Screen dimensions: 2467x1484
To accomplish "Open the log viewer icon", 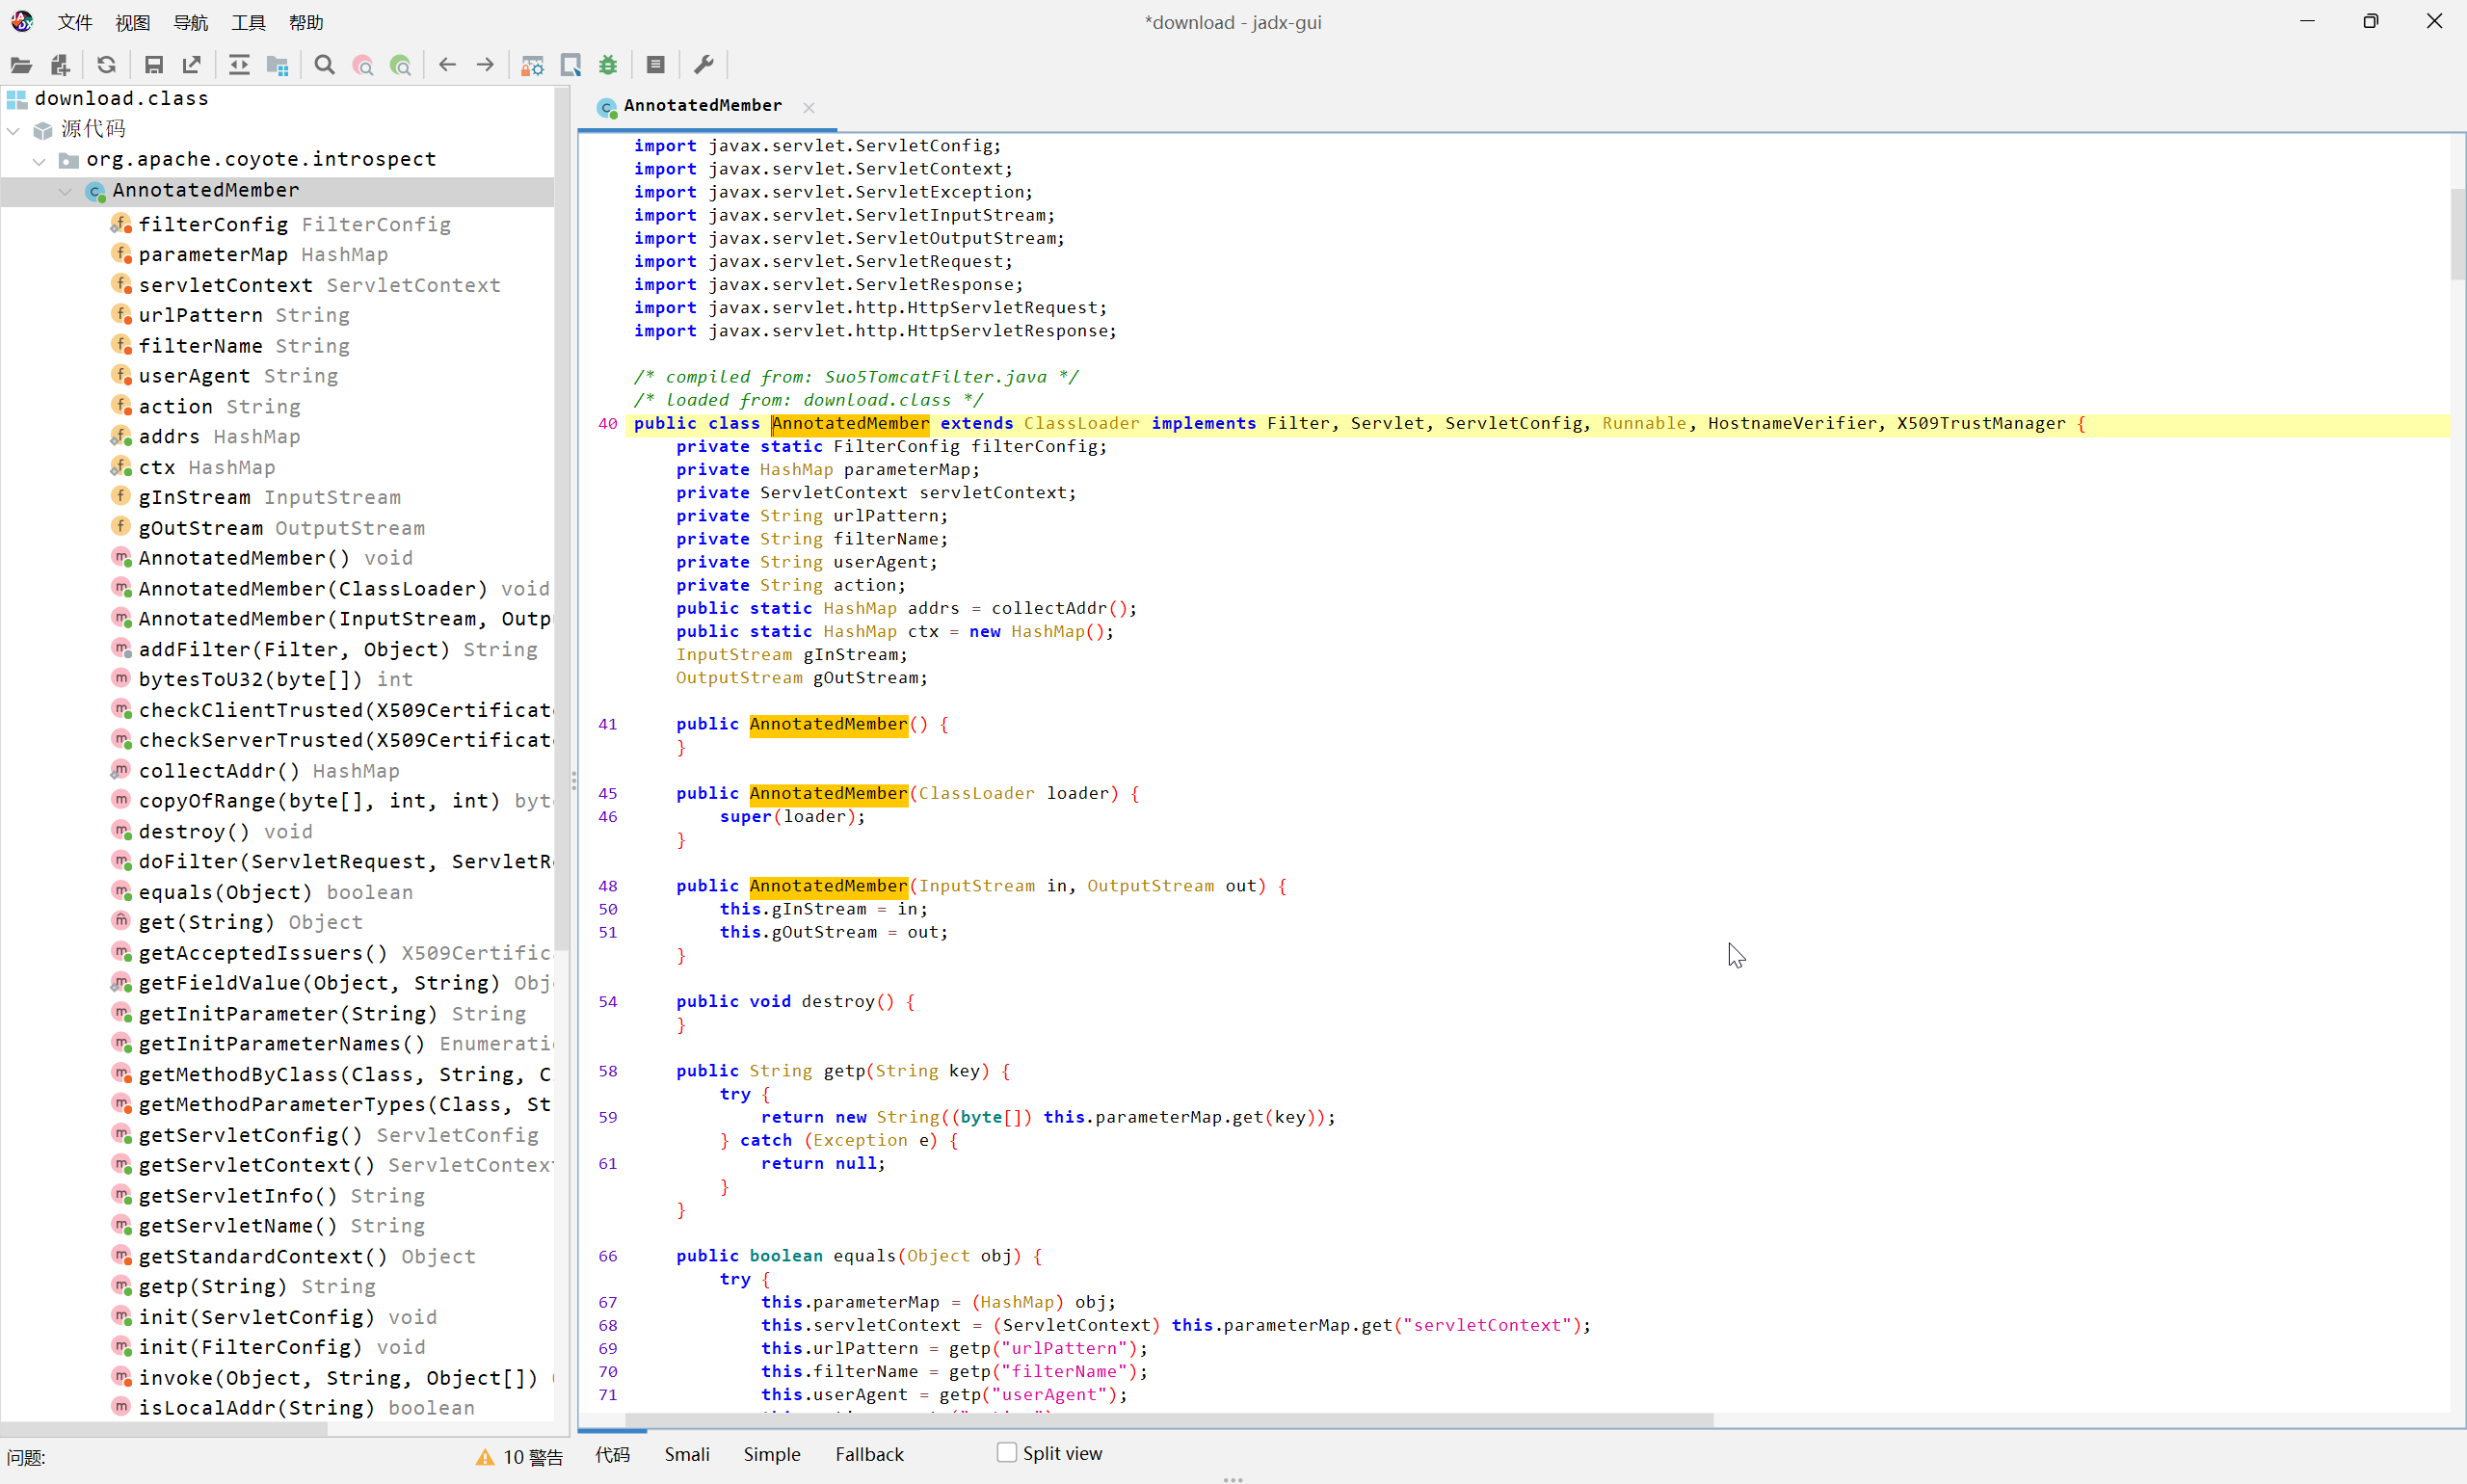I will pos(656,65).
